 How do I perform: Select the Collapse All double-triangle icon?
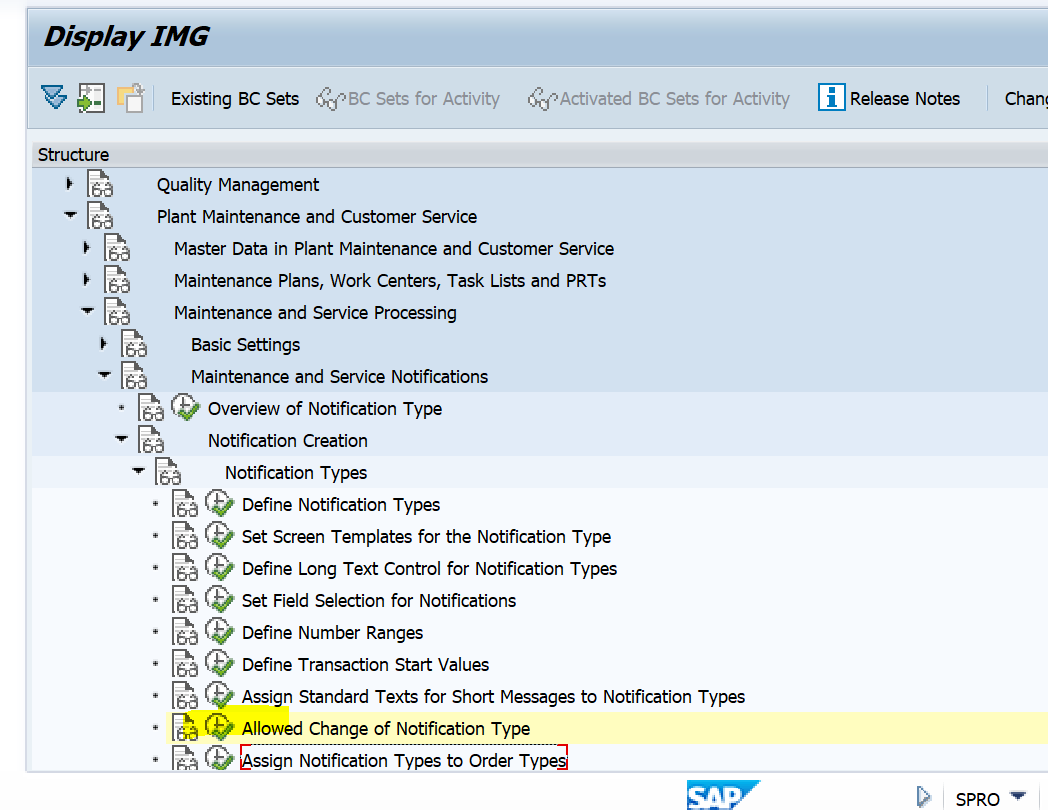pos(53,97)
